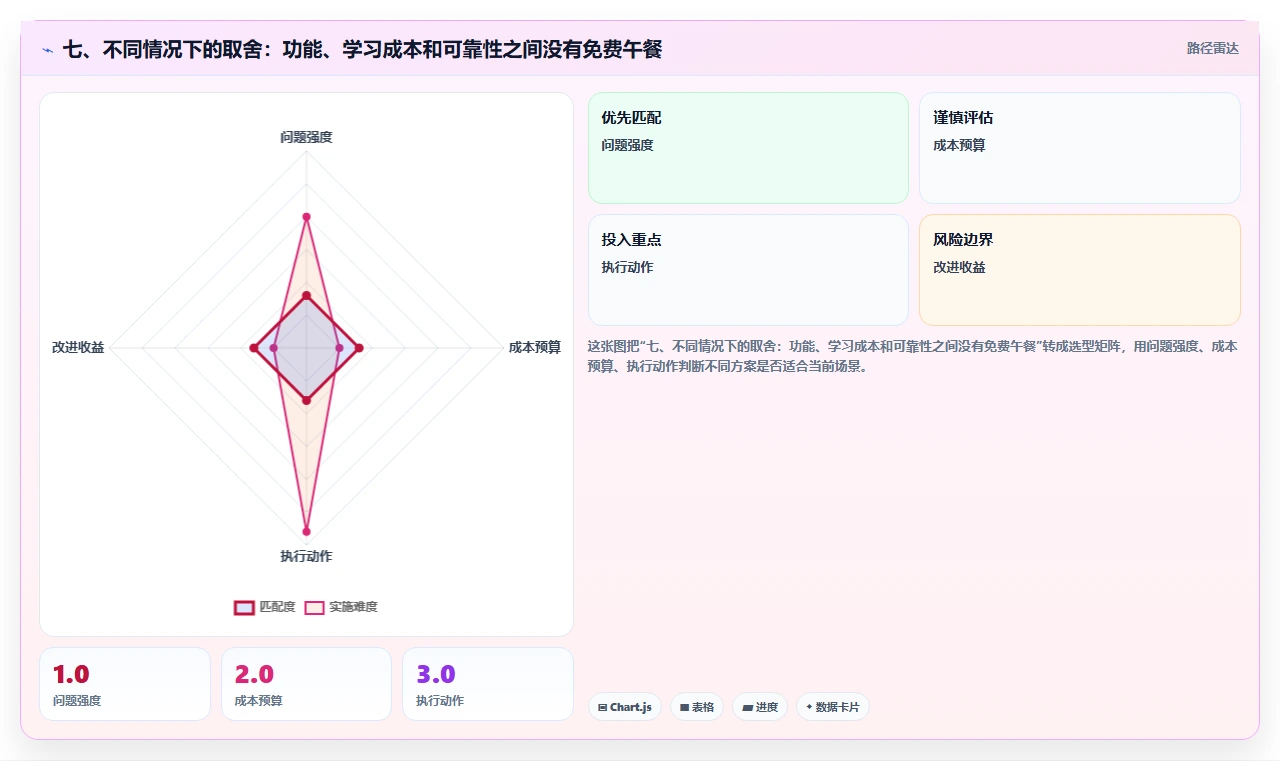The width and height of the screenshot is (1280, 761).
Task: Click the 2.0 成本预算 stat card
Action: tap(306, 684)
